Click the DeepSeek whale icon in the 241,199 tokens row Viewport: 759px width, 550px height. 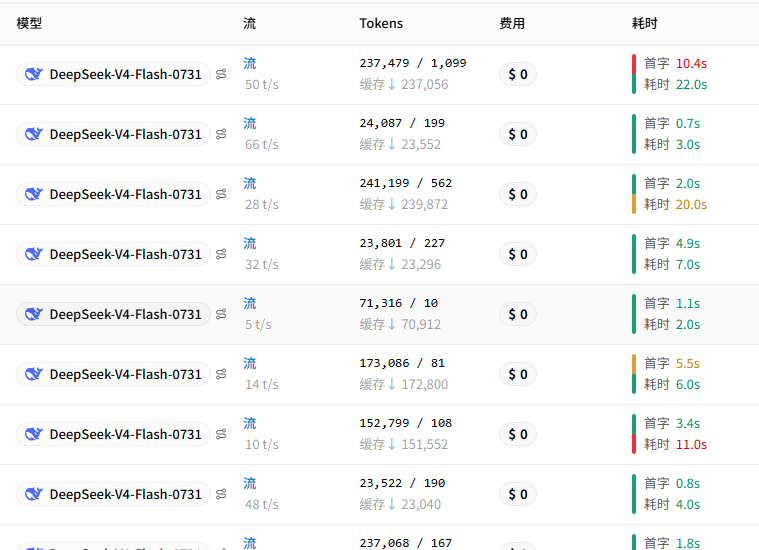pyautogui.click(x=34, y=194)
